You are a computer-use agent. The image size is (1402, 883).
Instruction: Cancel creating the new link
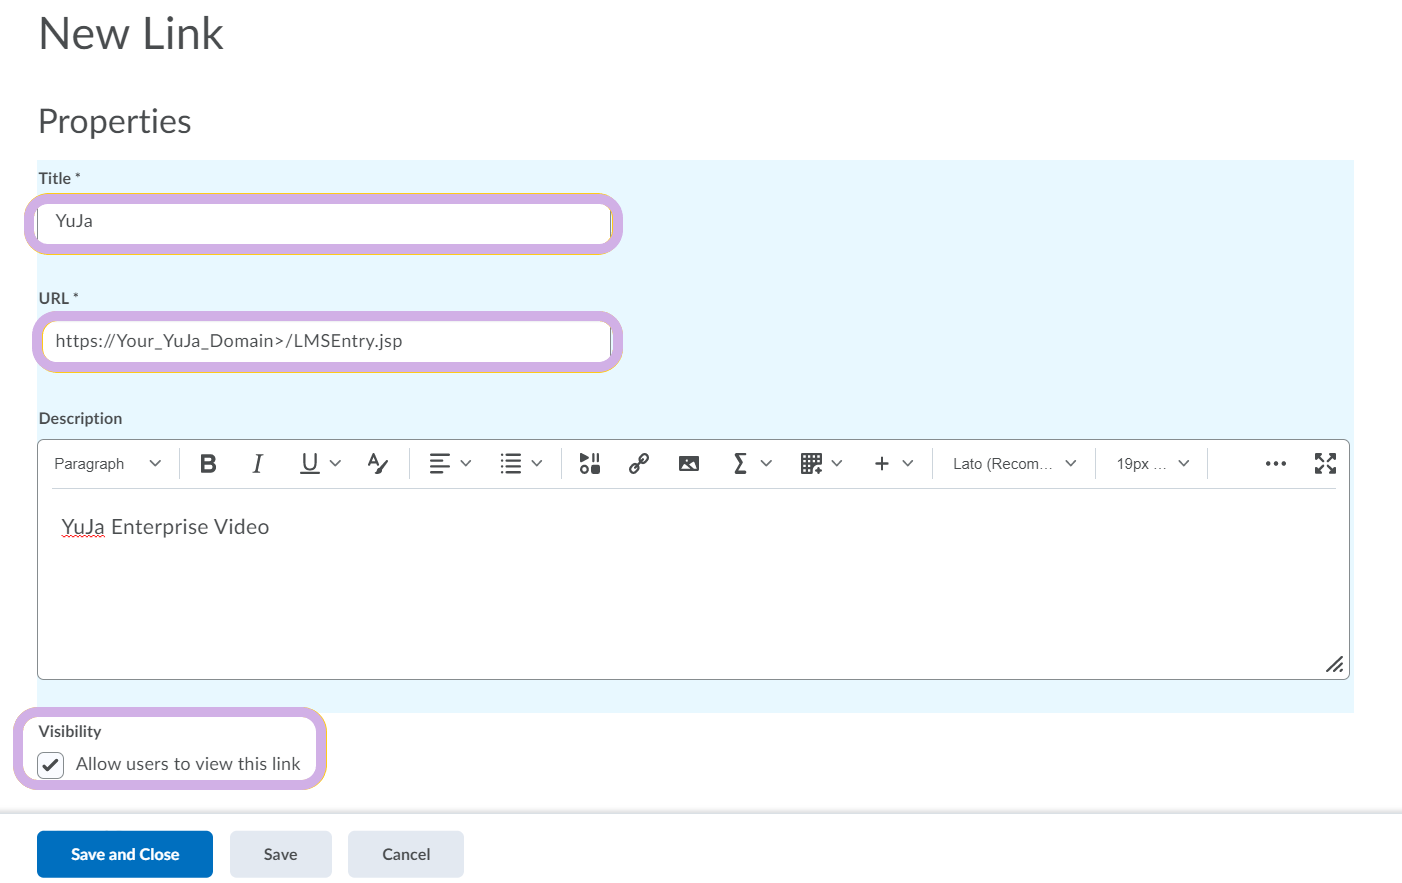pos(406,854)
